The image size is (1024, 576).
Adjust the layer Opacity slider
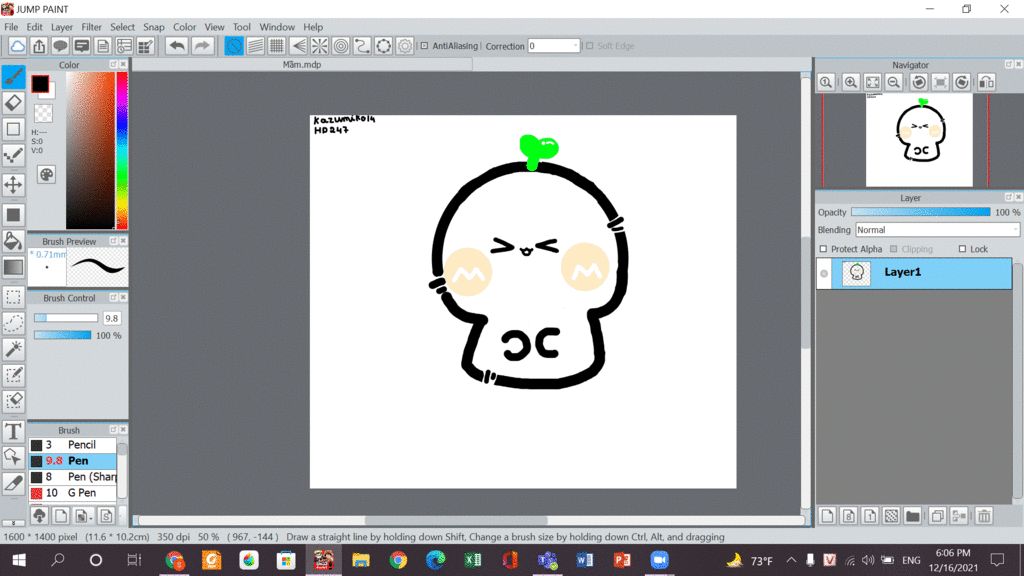click(920, 212)
